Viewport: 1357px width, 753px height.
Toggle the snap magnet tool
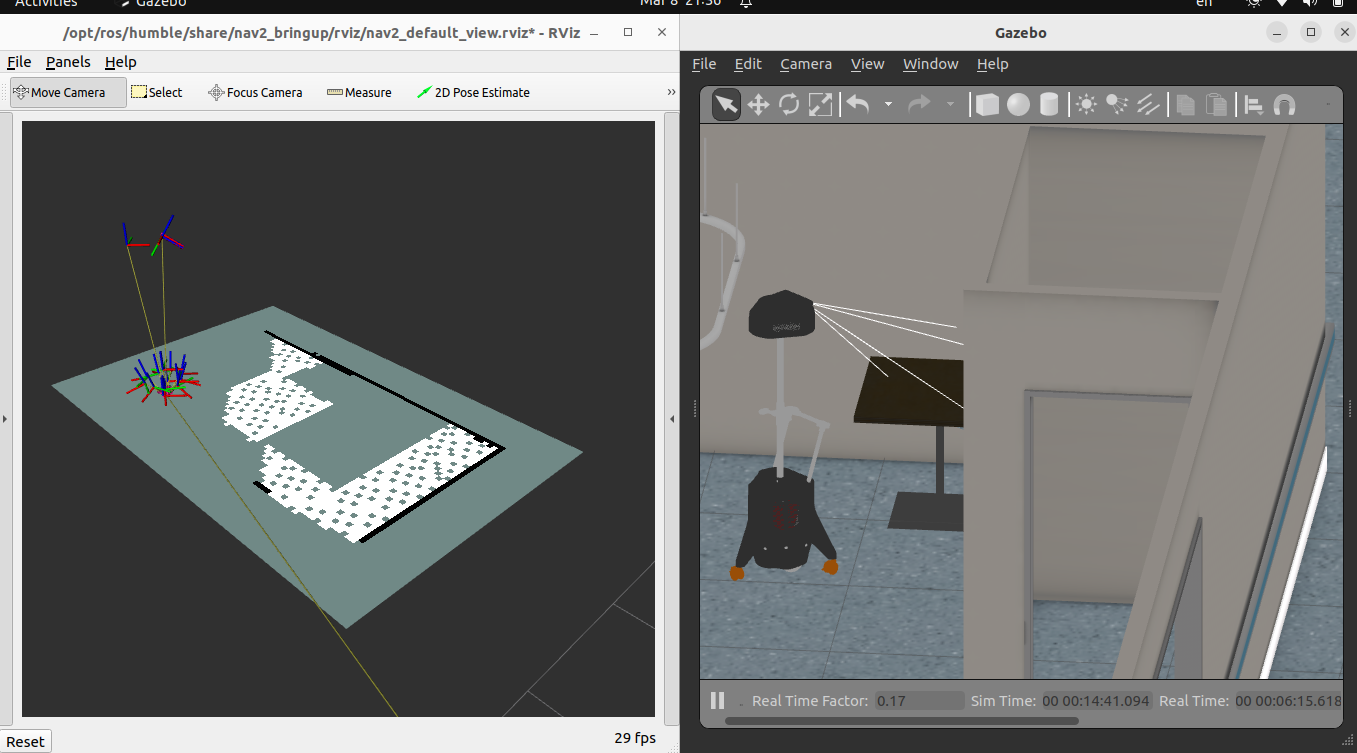(1285, 105)
